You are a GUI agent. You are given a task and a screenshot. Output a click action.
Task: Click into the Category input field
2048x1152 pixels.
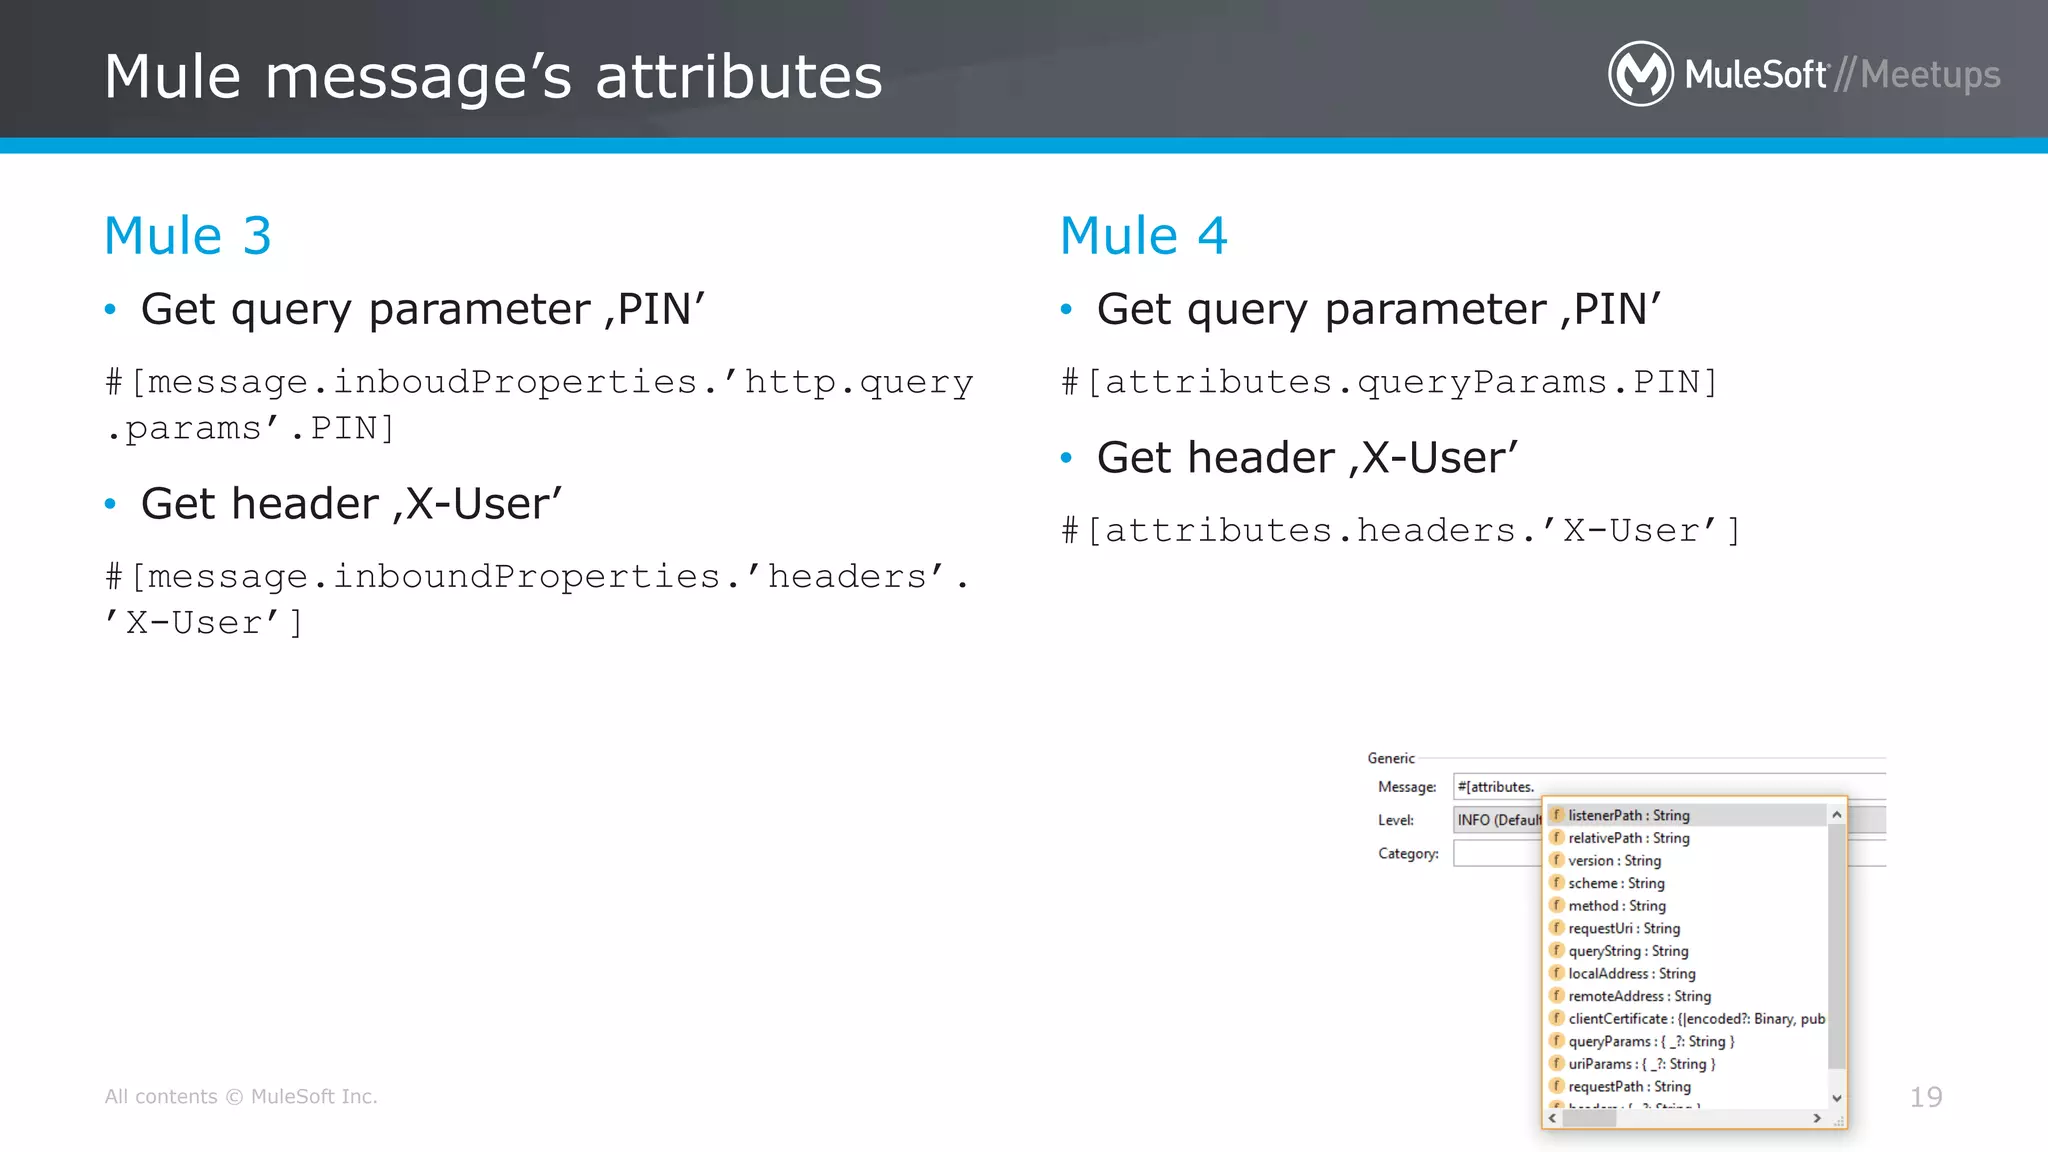click(x=1498, y=853)
